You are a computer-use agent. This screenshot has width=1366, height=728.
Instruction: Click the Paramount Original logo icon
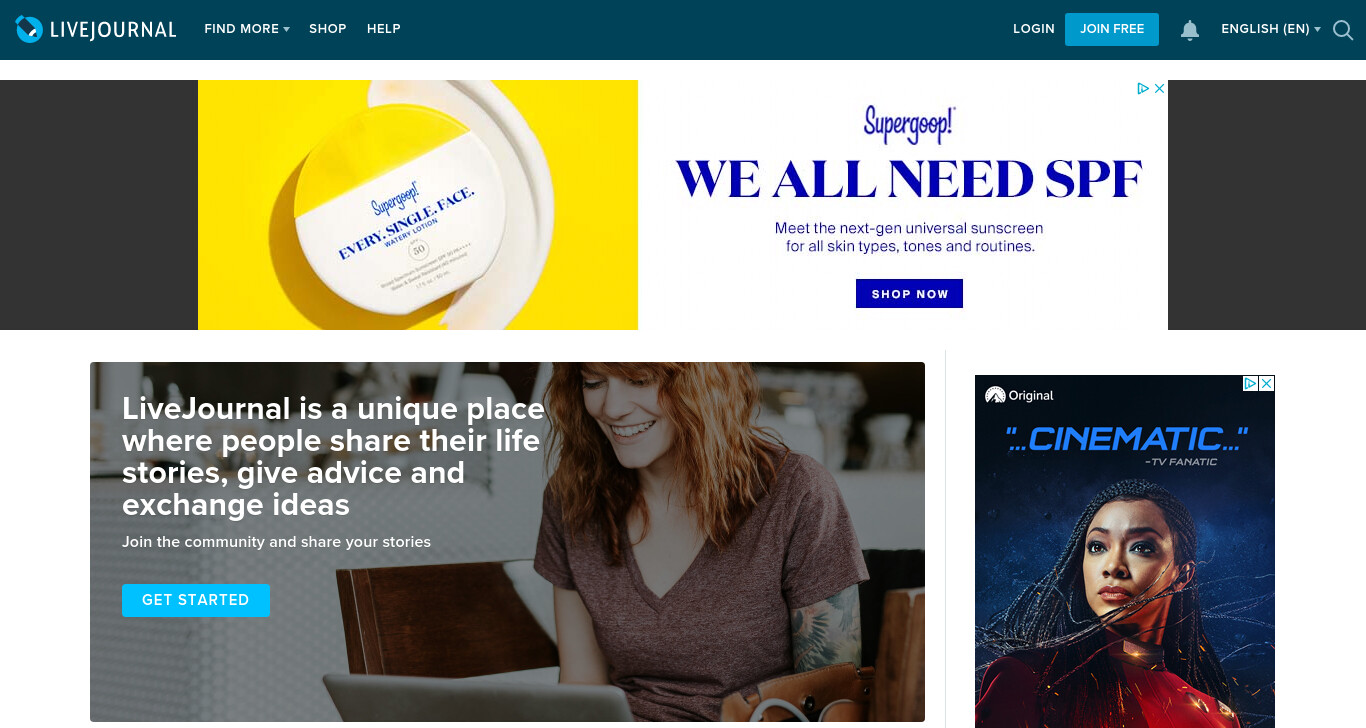pos(994,395)
